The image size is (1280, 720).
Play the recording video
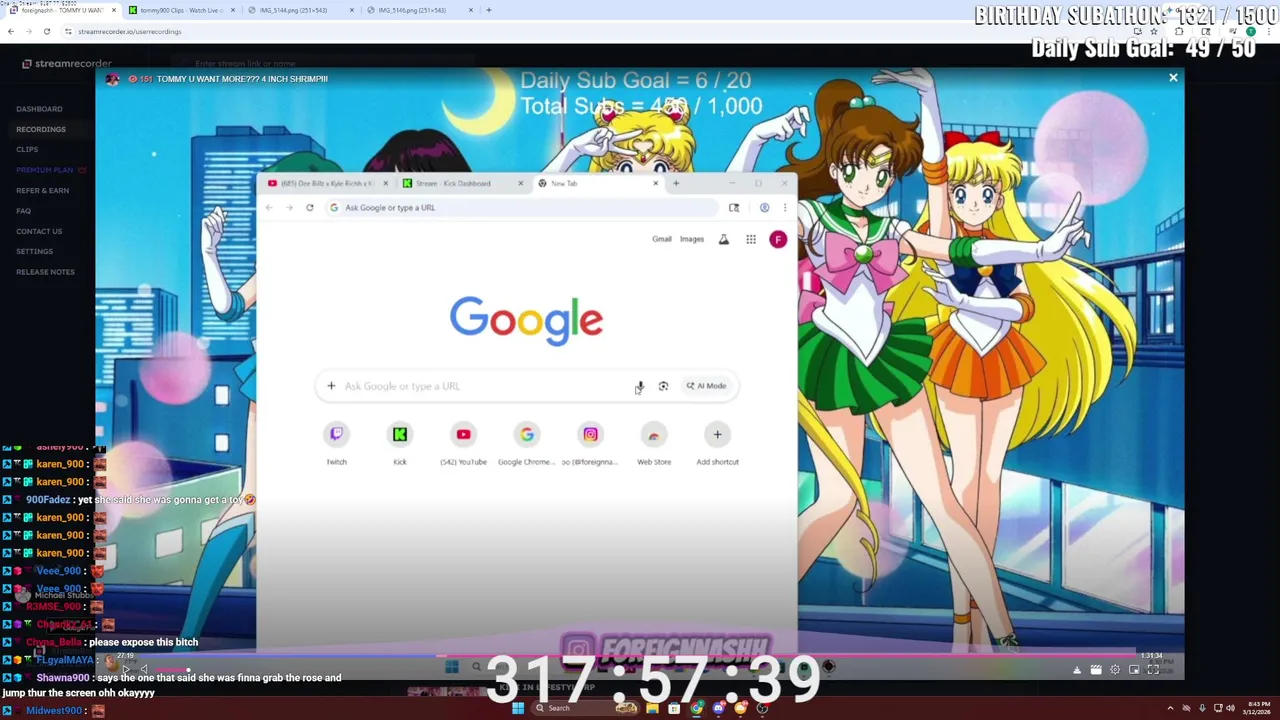coord(126,670)
